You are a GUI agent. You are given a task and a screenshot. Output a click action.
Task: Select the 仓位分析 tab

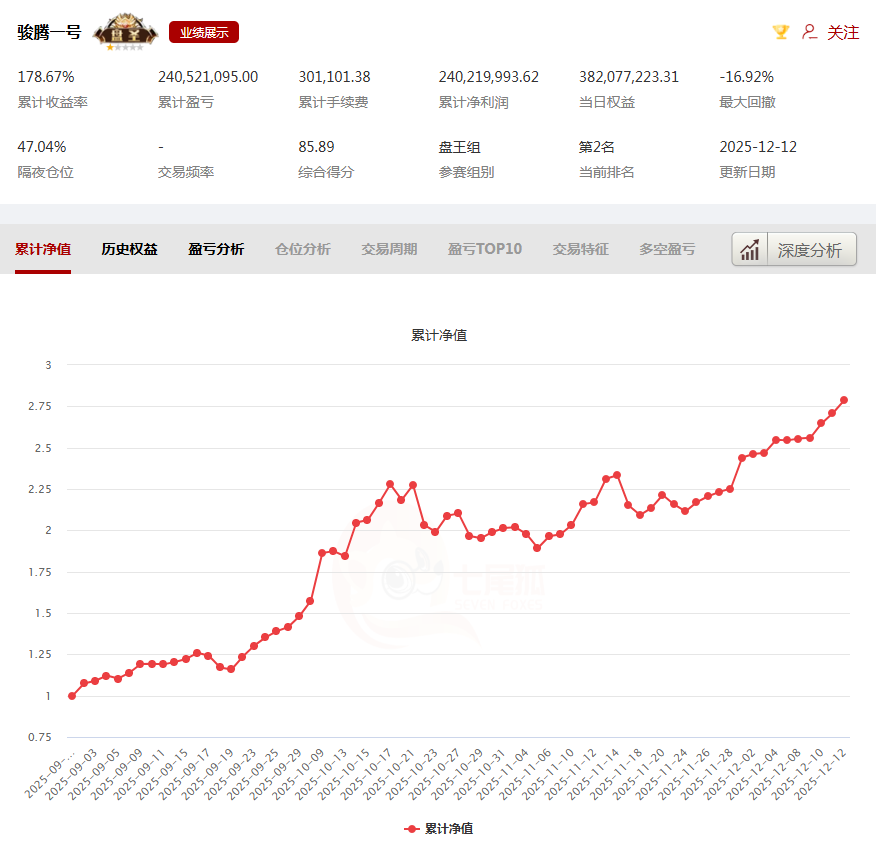302,249
